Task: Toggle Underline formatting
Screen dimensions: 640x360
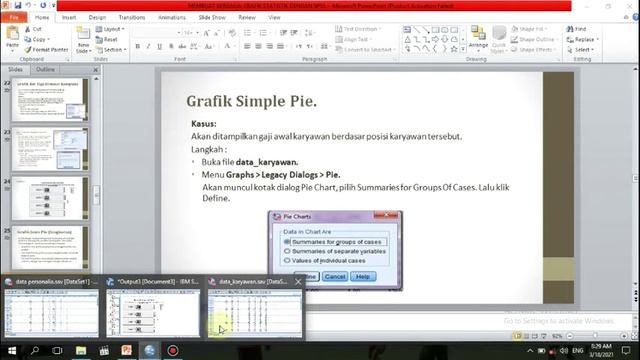Action: tap(159, 47)
